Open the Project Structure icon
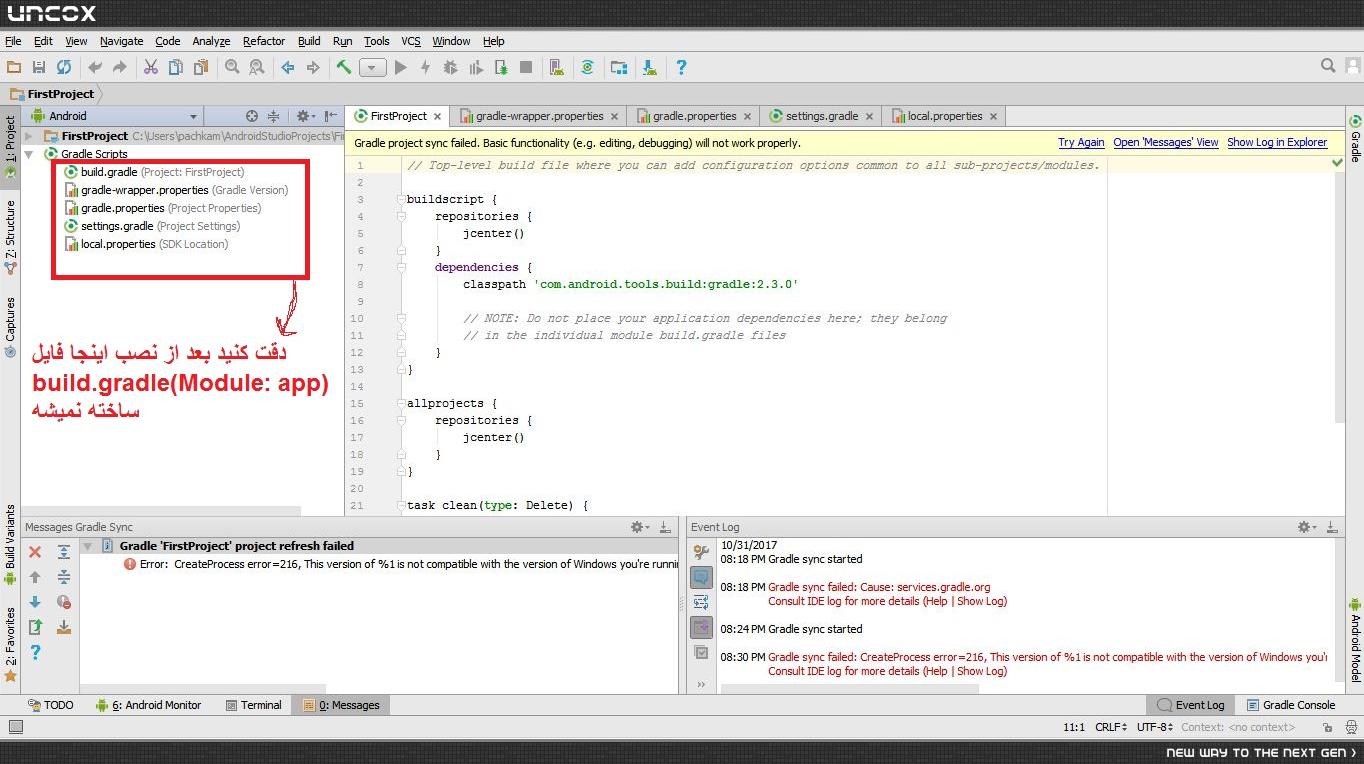 (619, 67)
